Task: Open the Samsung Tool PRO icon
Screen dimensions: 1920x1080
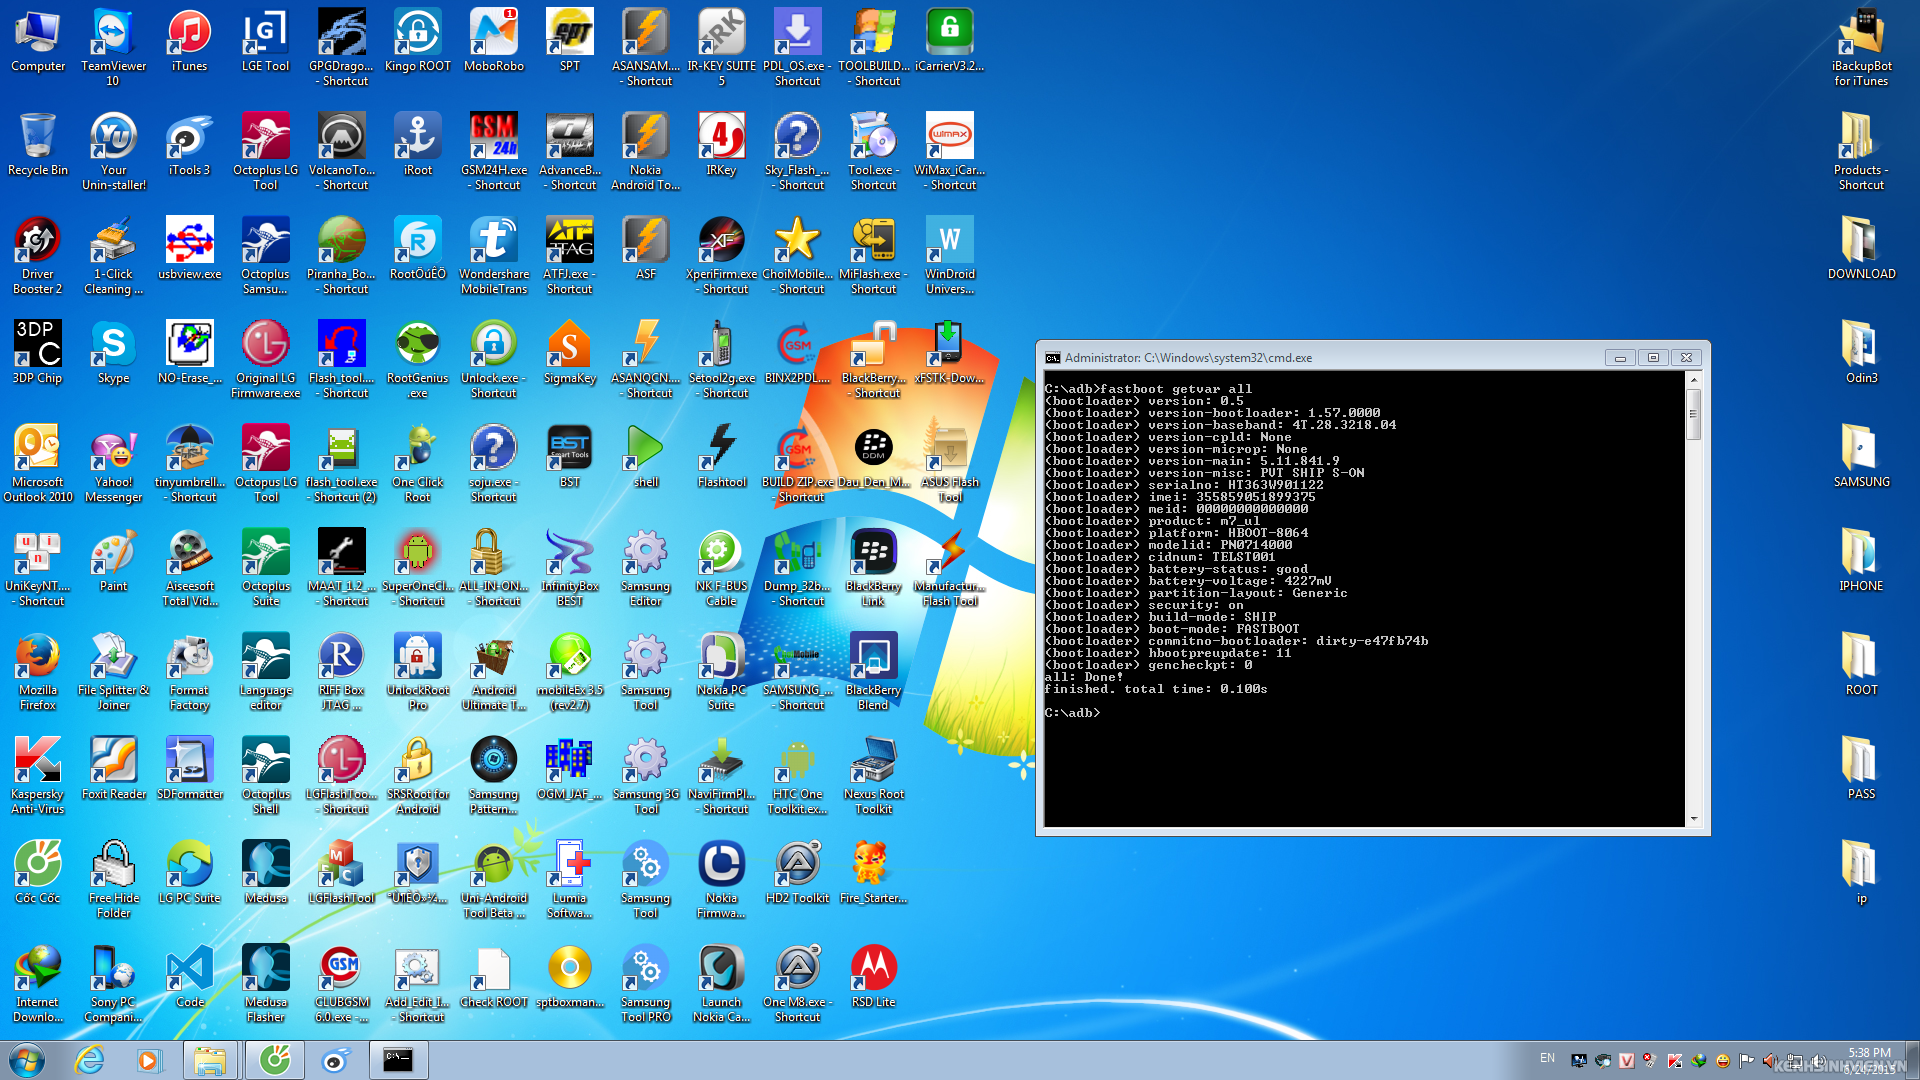Action: [x=645, y=983]
